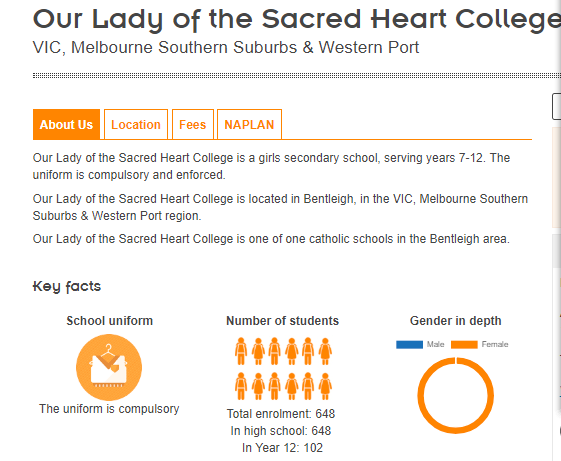
Task: Open the About Us tab
Action: 66,124
